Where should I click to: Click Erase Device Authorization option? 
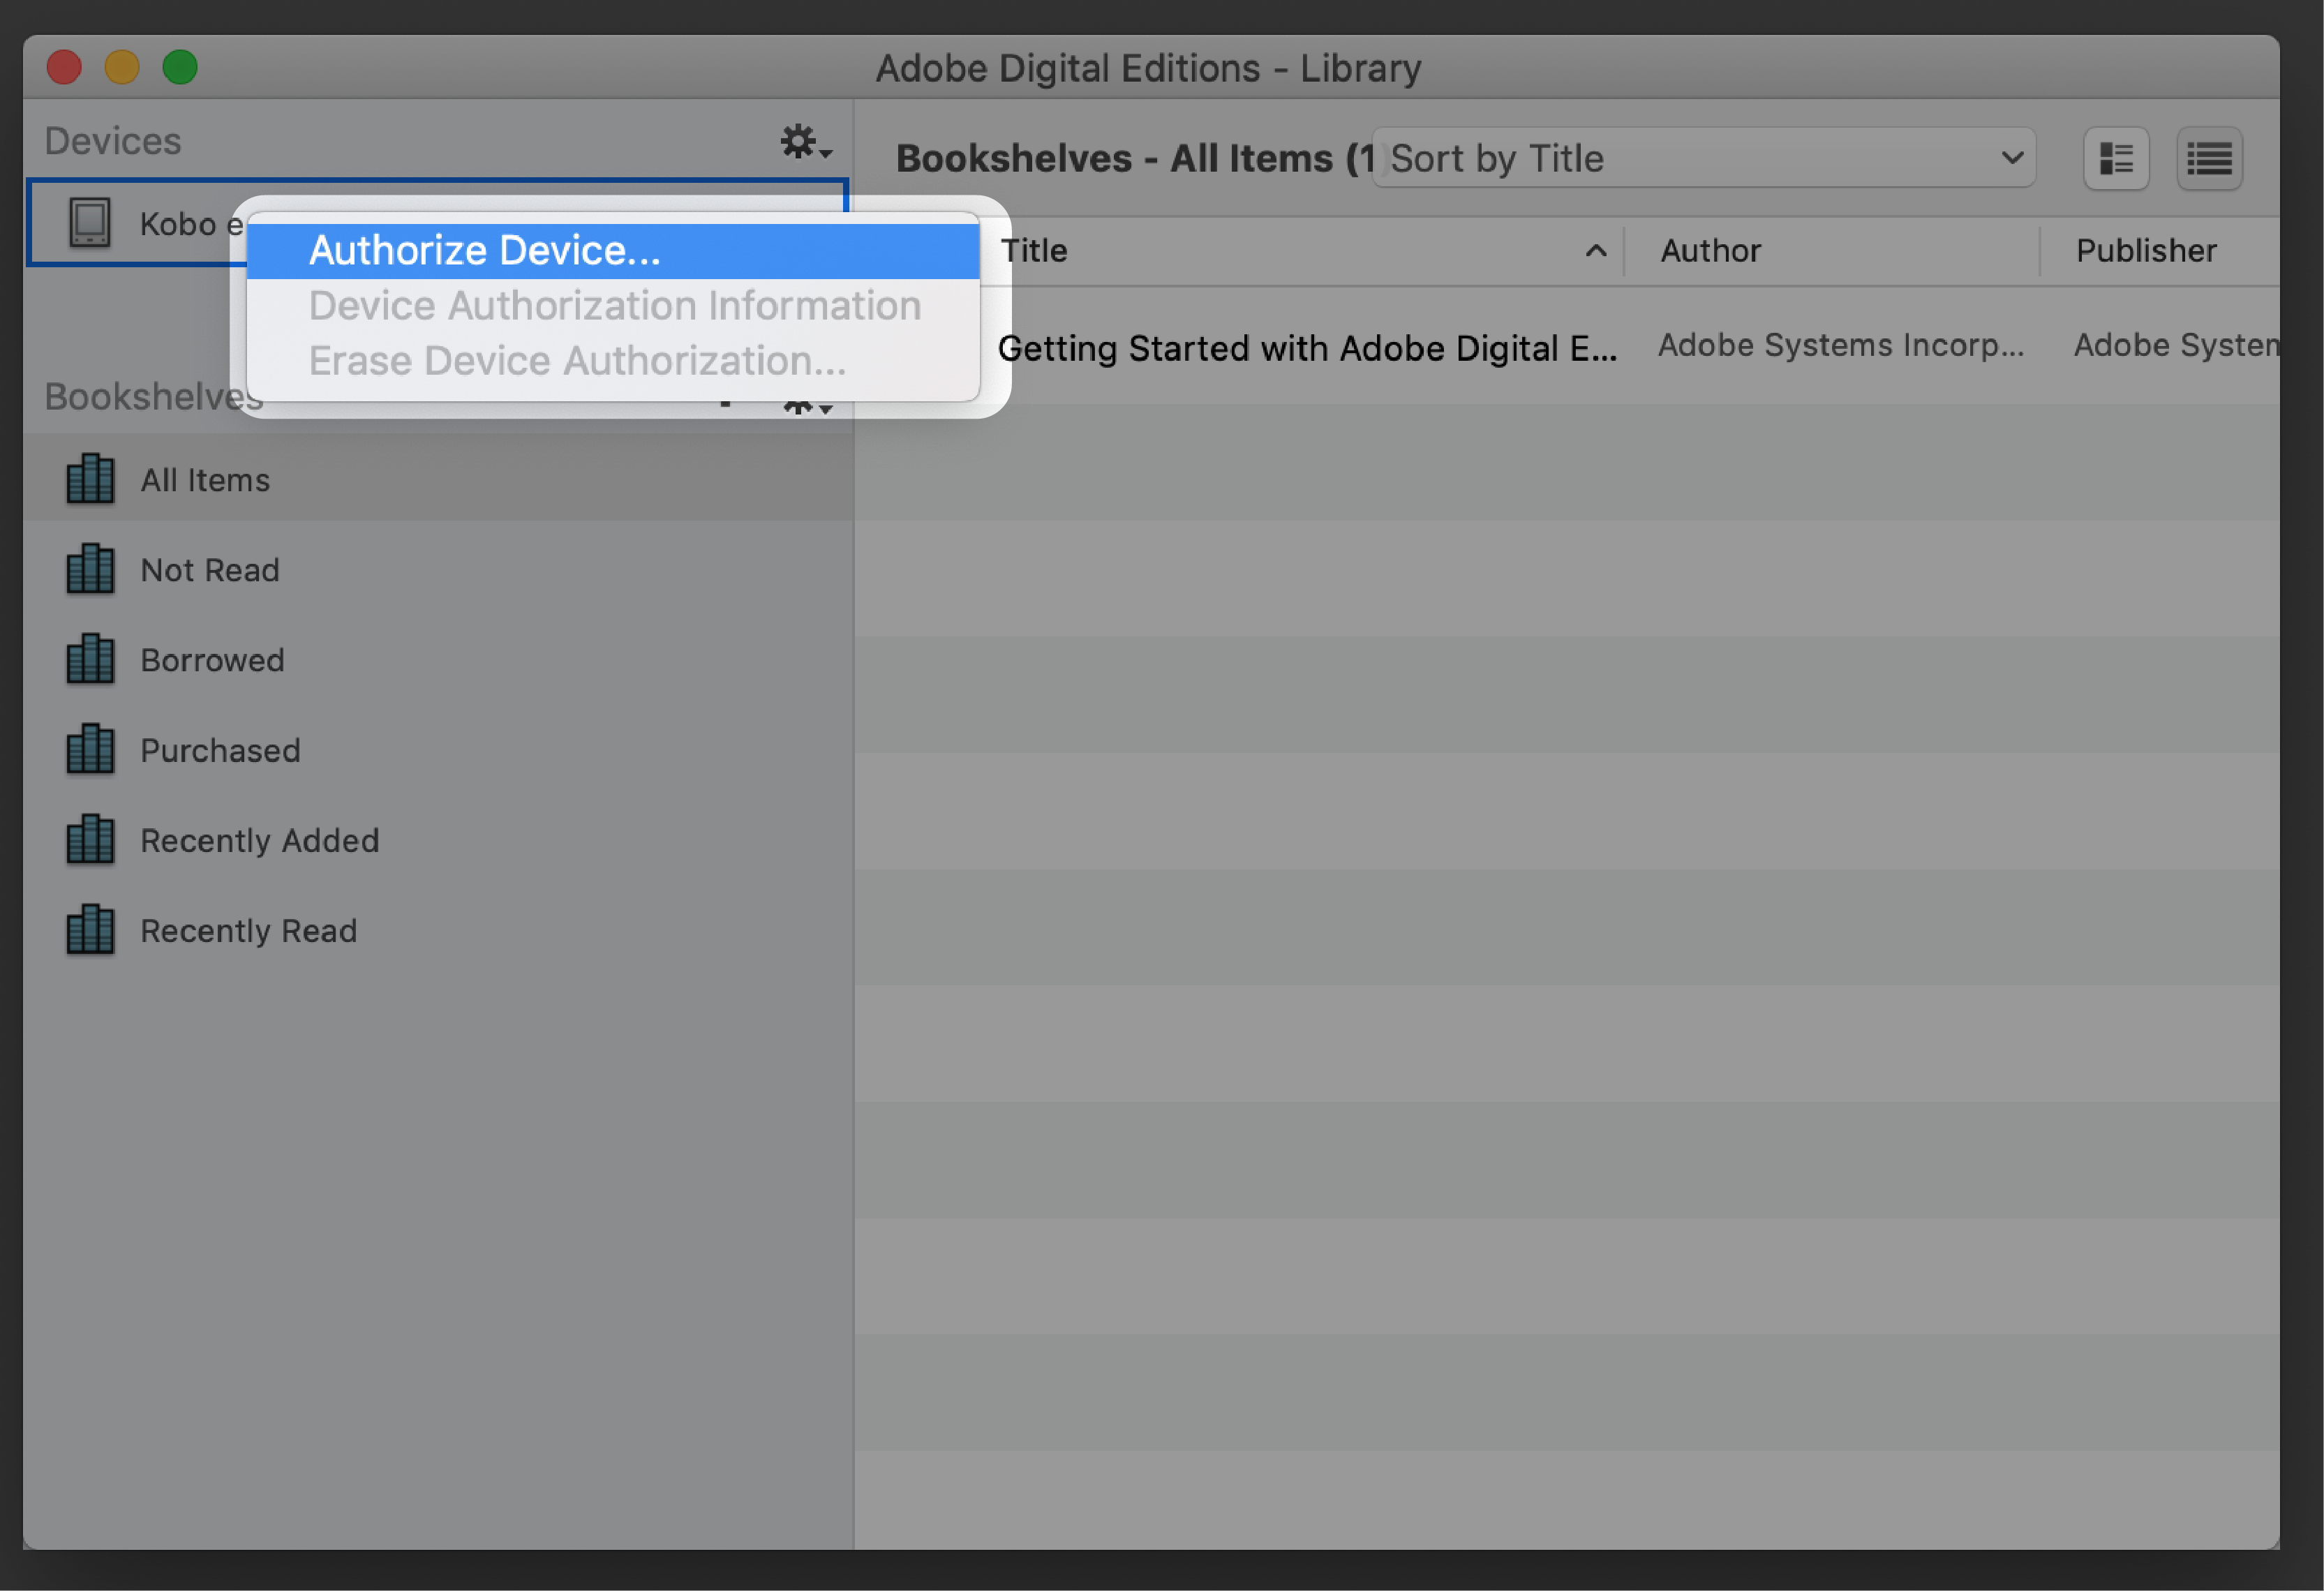[x=574, y=360]
